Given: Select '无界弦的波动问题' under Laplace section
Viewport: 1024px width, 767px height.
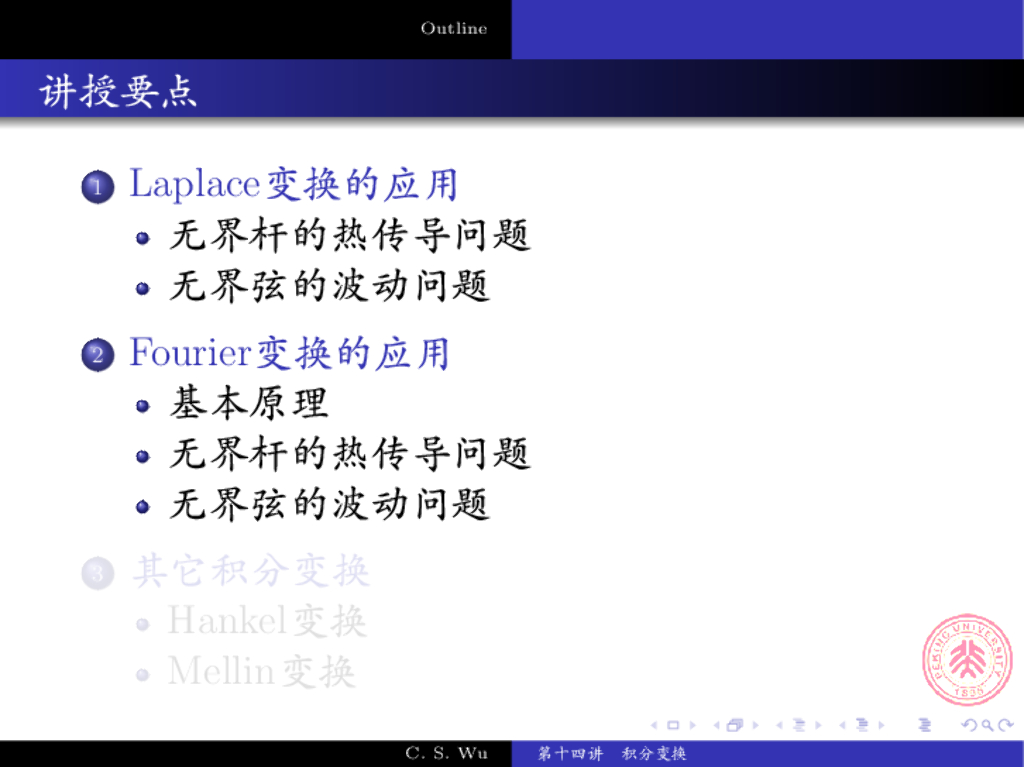Looking at the screenshot, I should (330, 286).
